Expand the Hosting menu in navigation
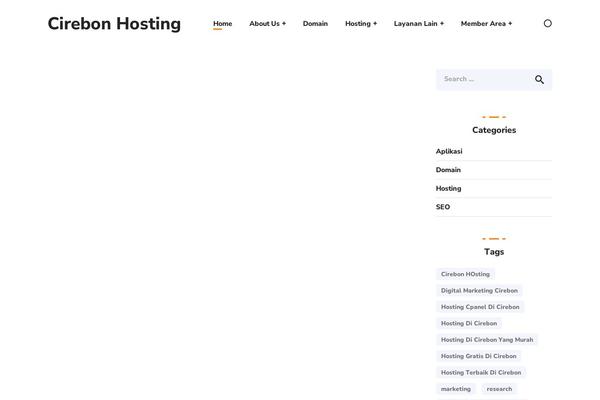The width and height of the screenshot is (600, 400). click(x=361, y=24)
